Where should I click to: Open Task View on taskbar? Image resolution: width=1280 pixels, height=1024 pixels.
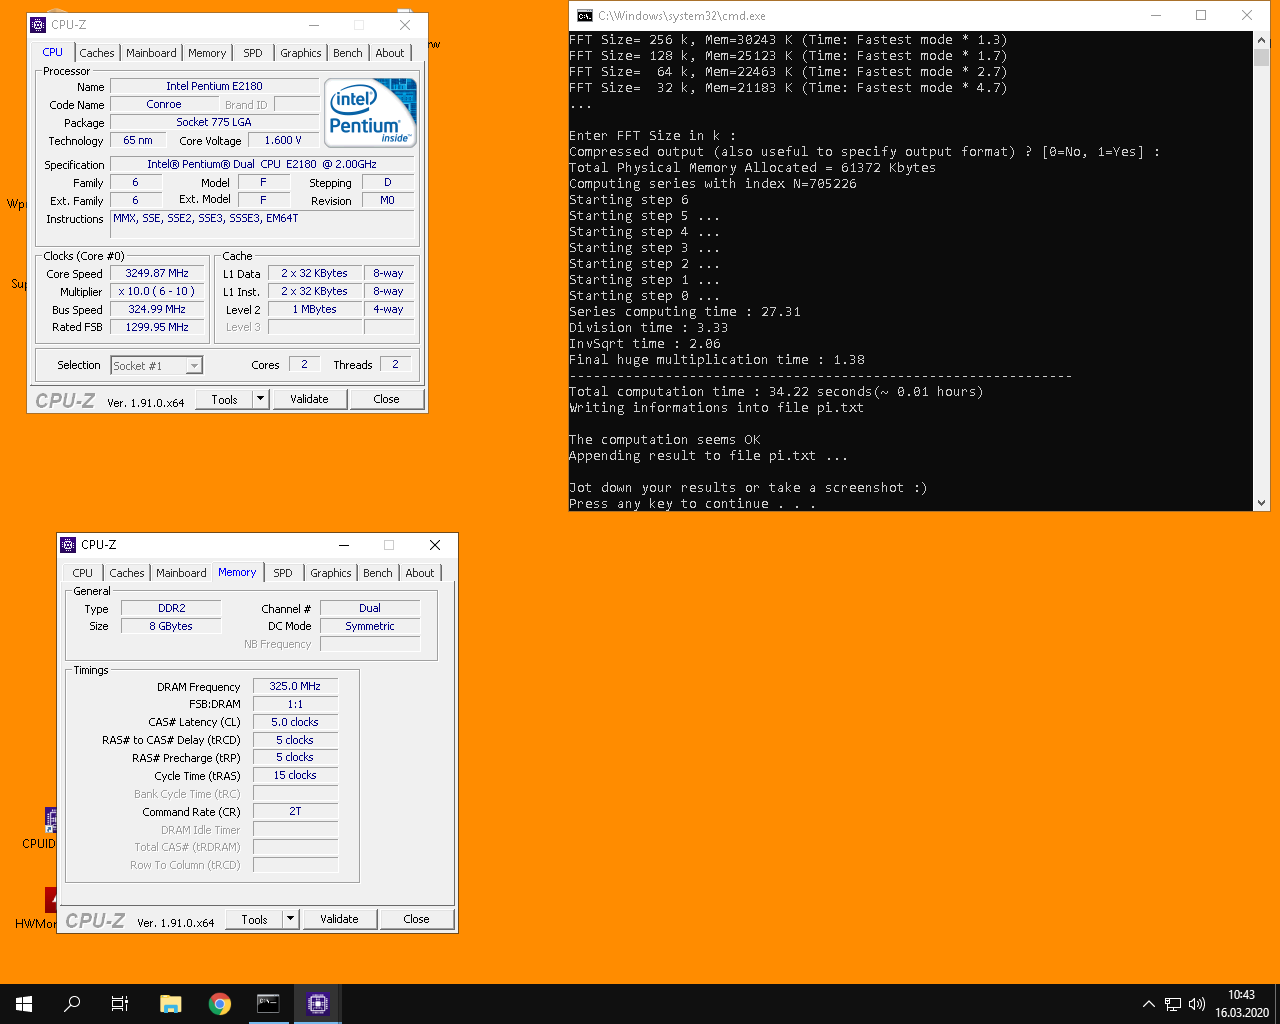pos(120,1004)
